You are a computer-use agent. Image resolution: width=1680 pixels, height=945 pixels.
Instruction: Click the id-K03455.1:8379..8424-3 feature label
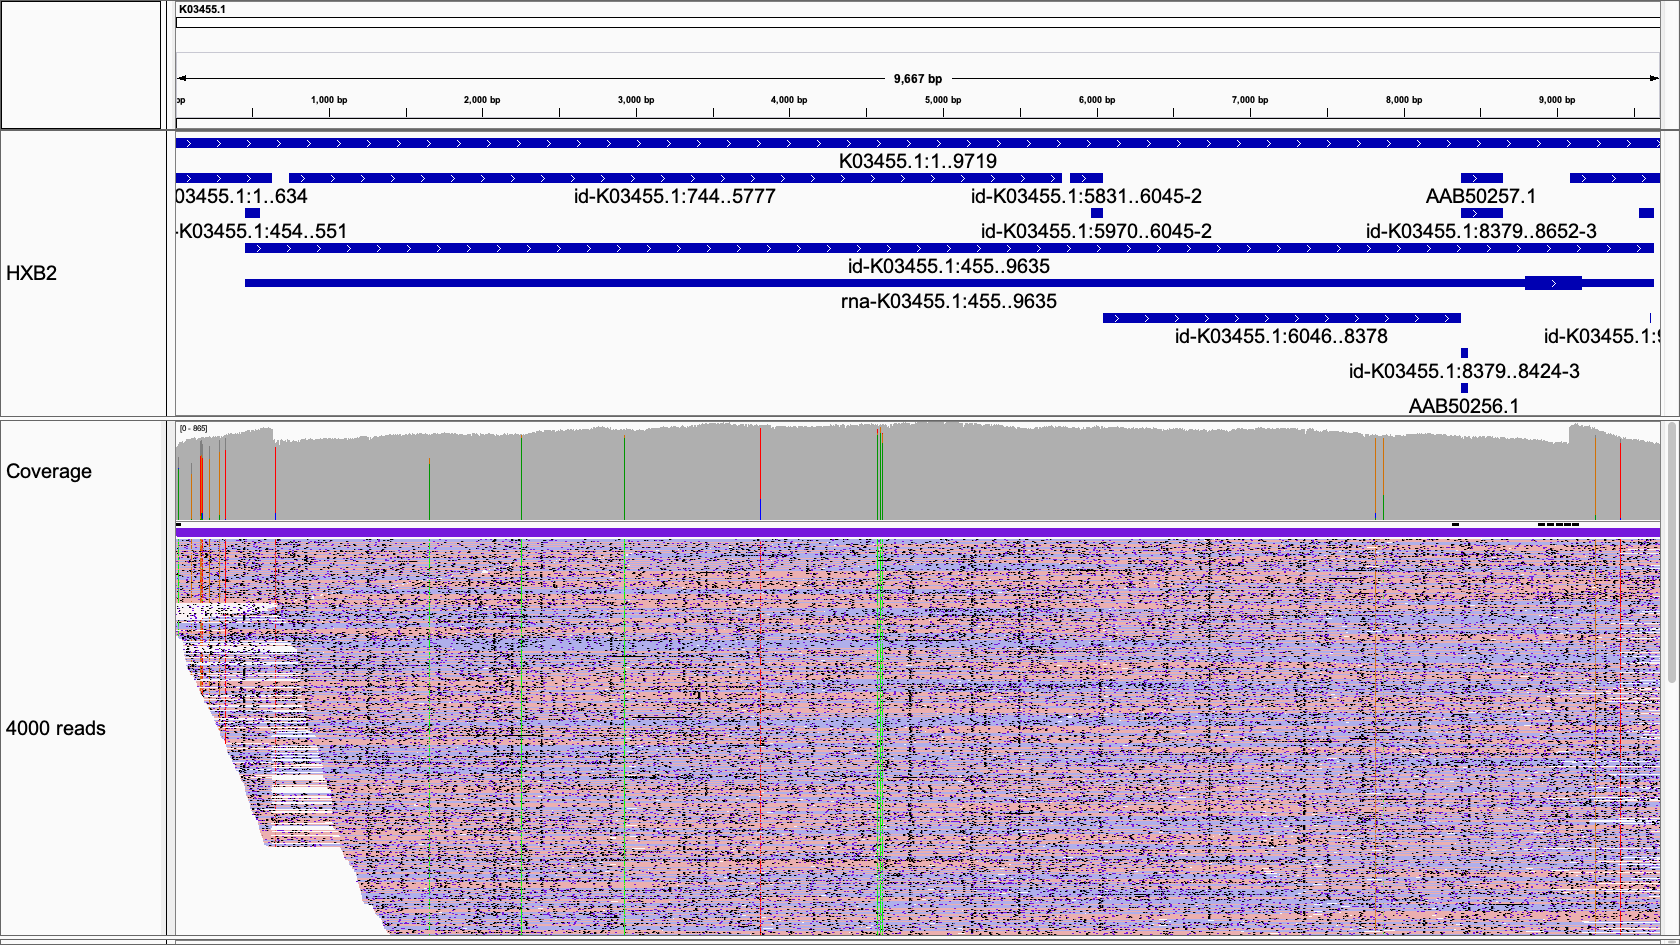coord(1464,371)
